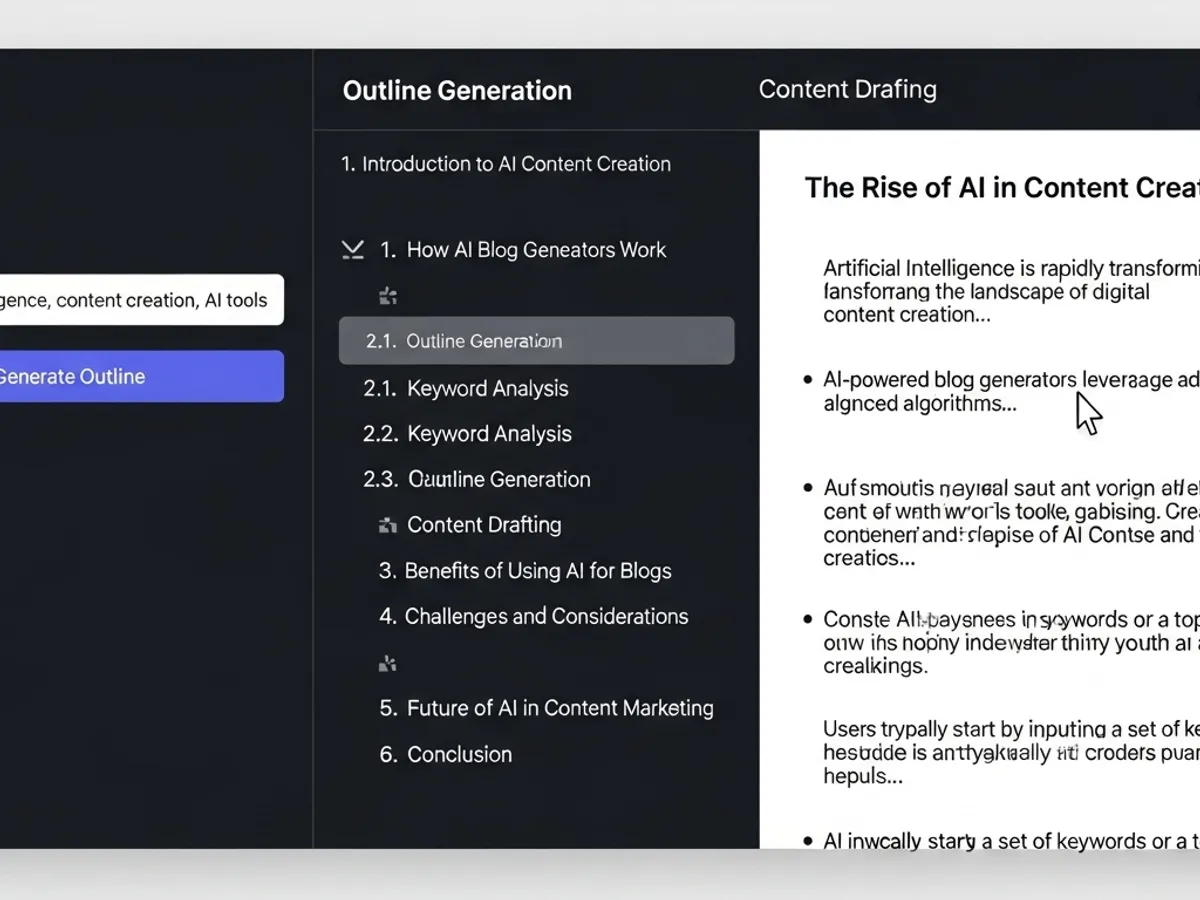Switch to the Outline Generation header tab
The width and height of the screenshot is (1200, 900).
pos(457,90)
